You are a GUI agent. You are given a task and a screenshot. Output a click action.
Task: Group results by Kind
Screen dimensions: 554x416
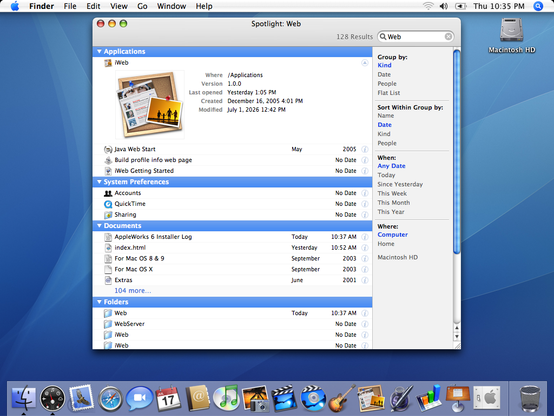384,65
